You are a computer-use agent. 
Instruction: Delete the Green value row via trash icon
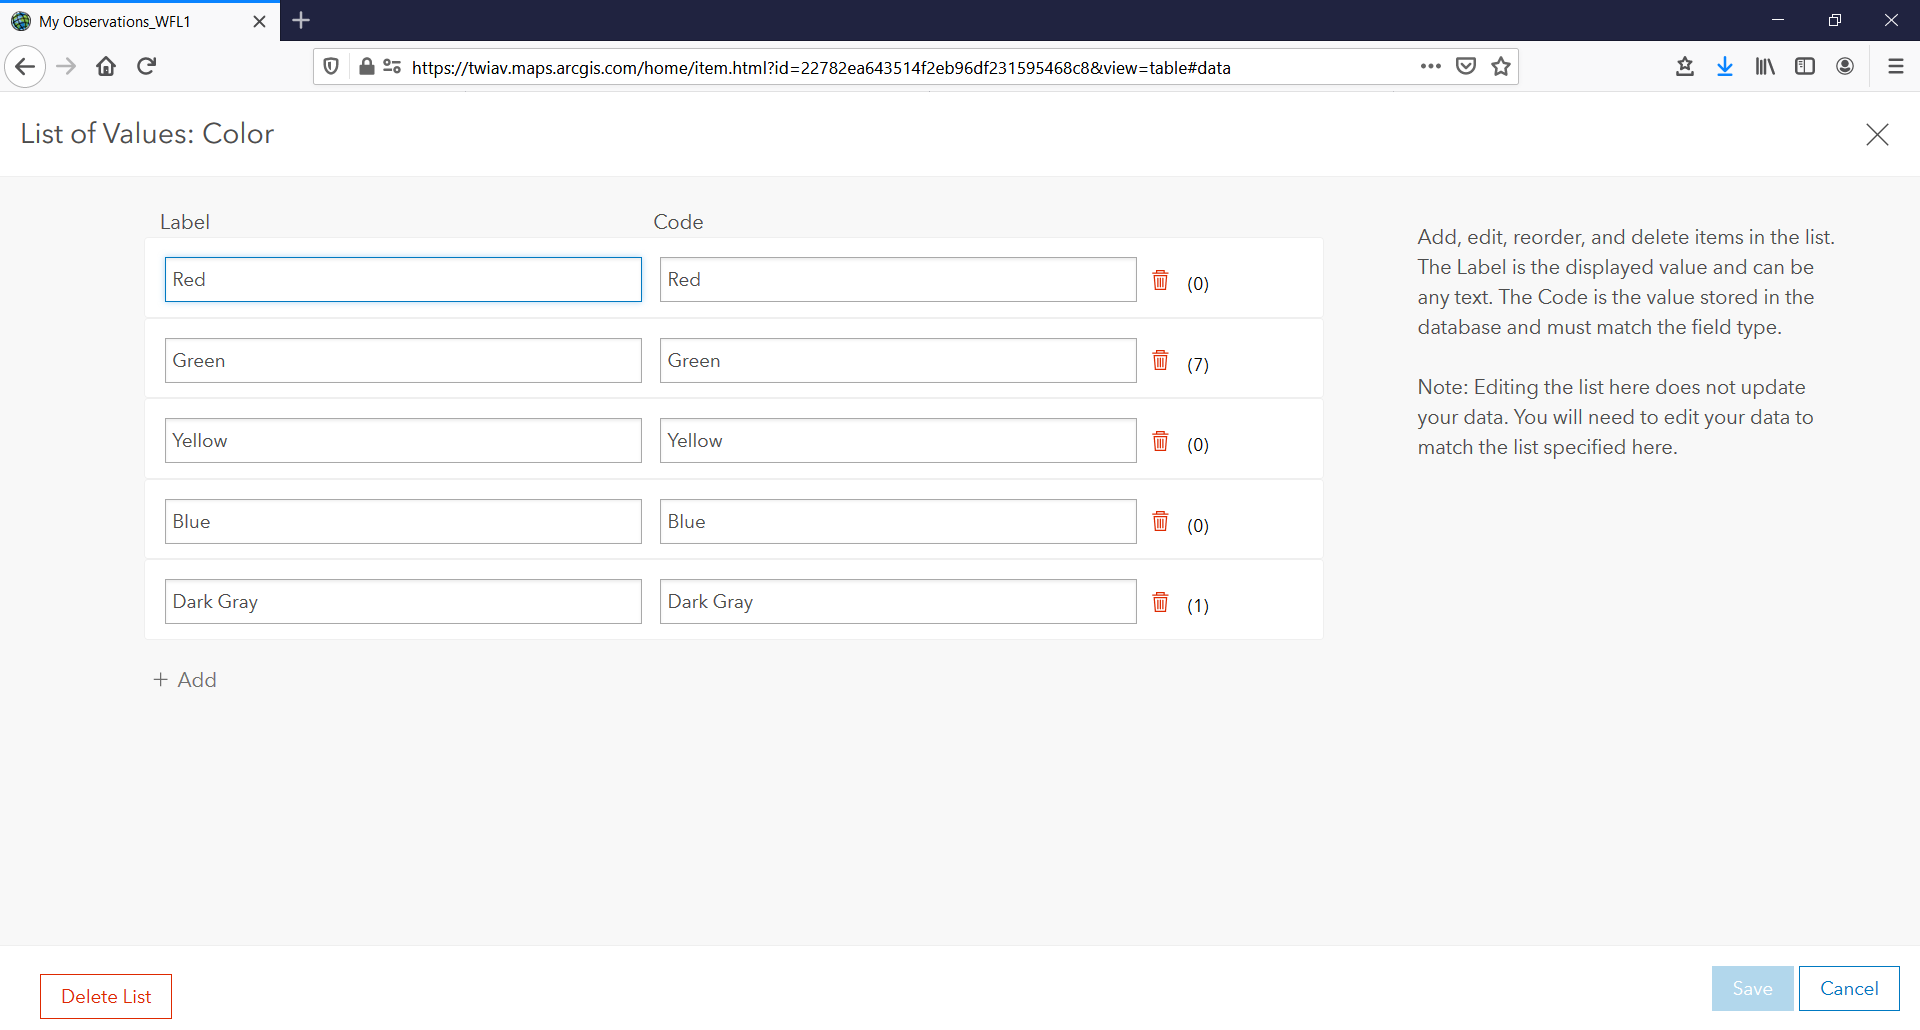tap(1160, 361)
